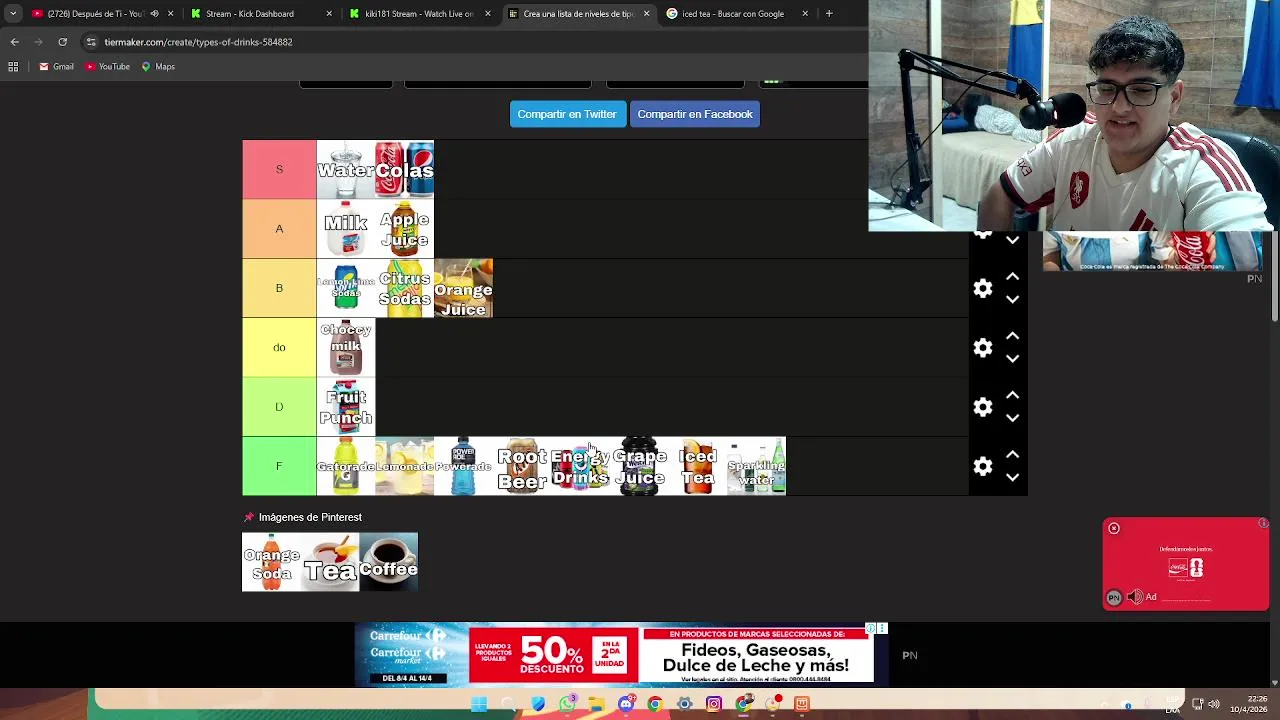Close the iced tea Google tab
The width and height of the screenshot is (1280, 720).
[805, 13]
